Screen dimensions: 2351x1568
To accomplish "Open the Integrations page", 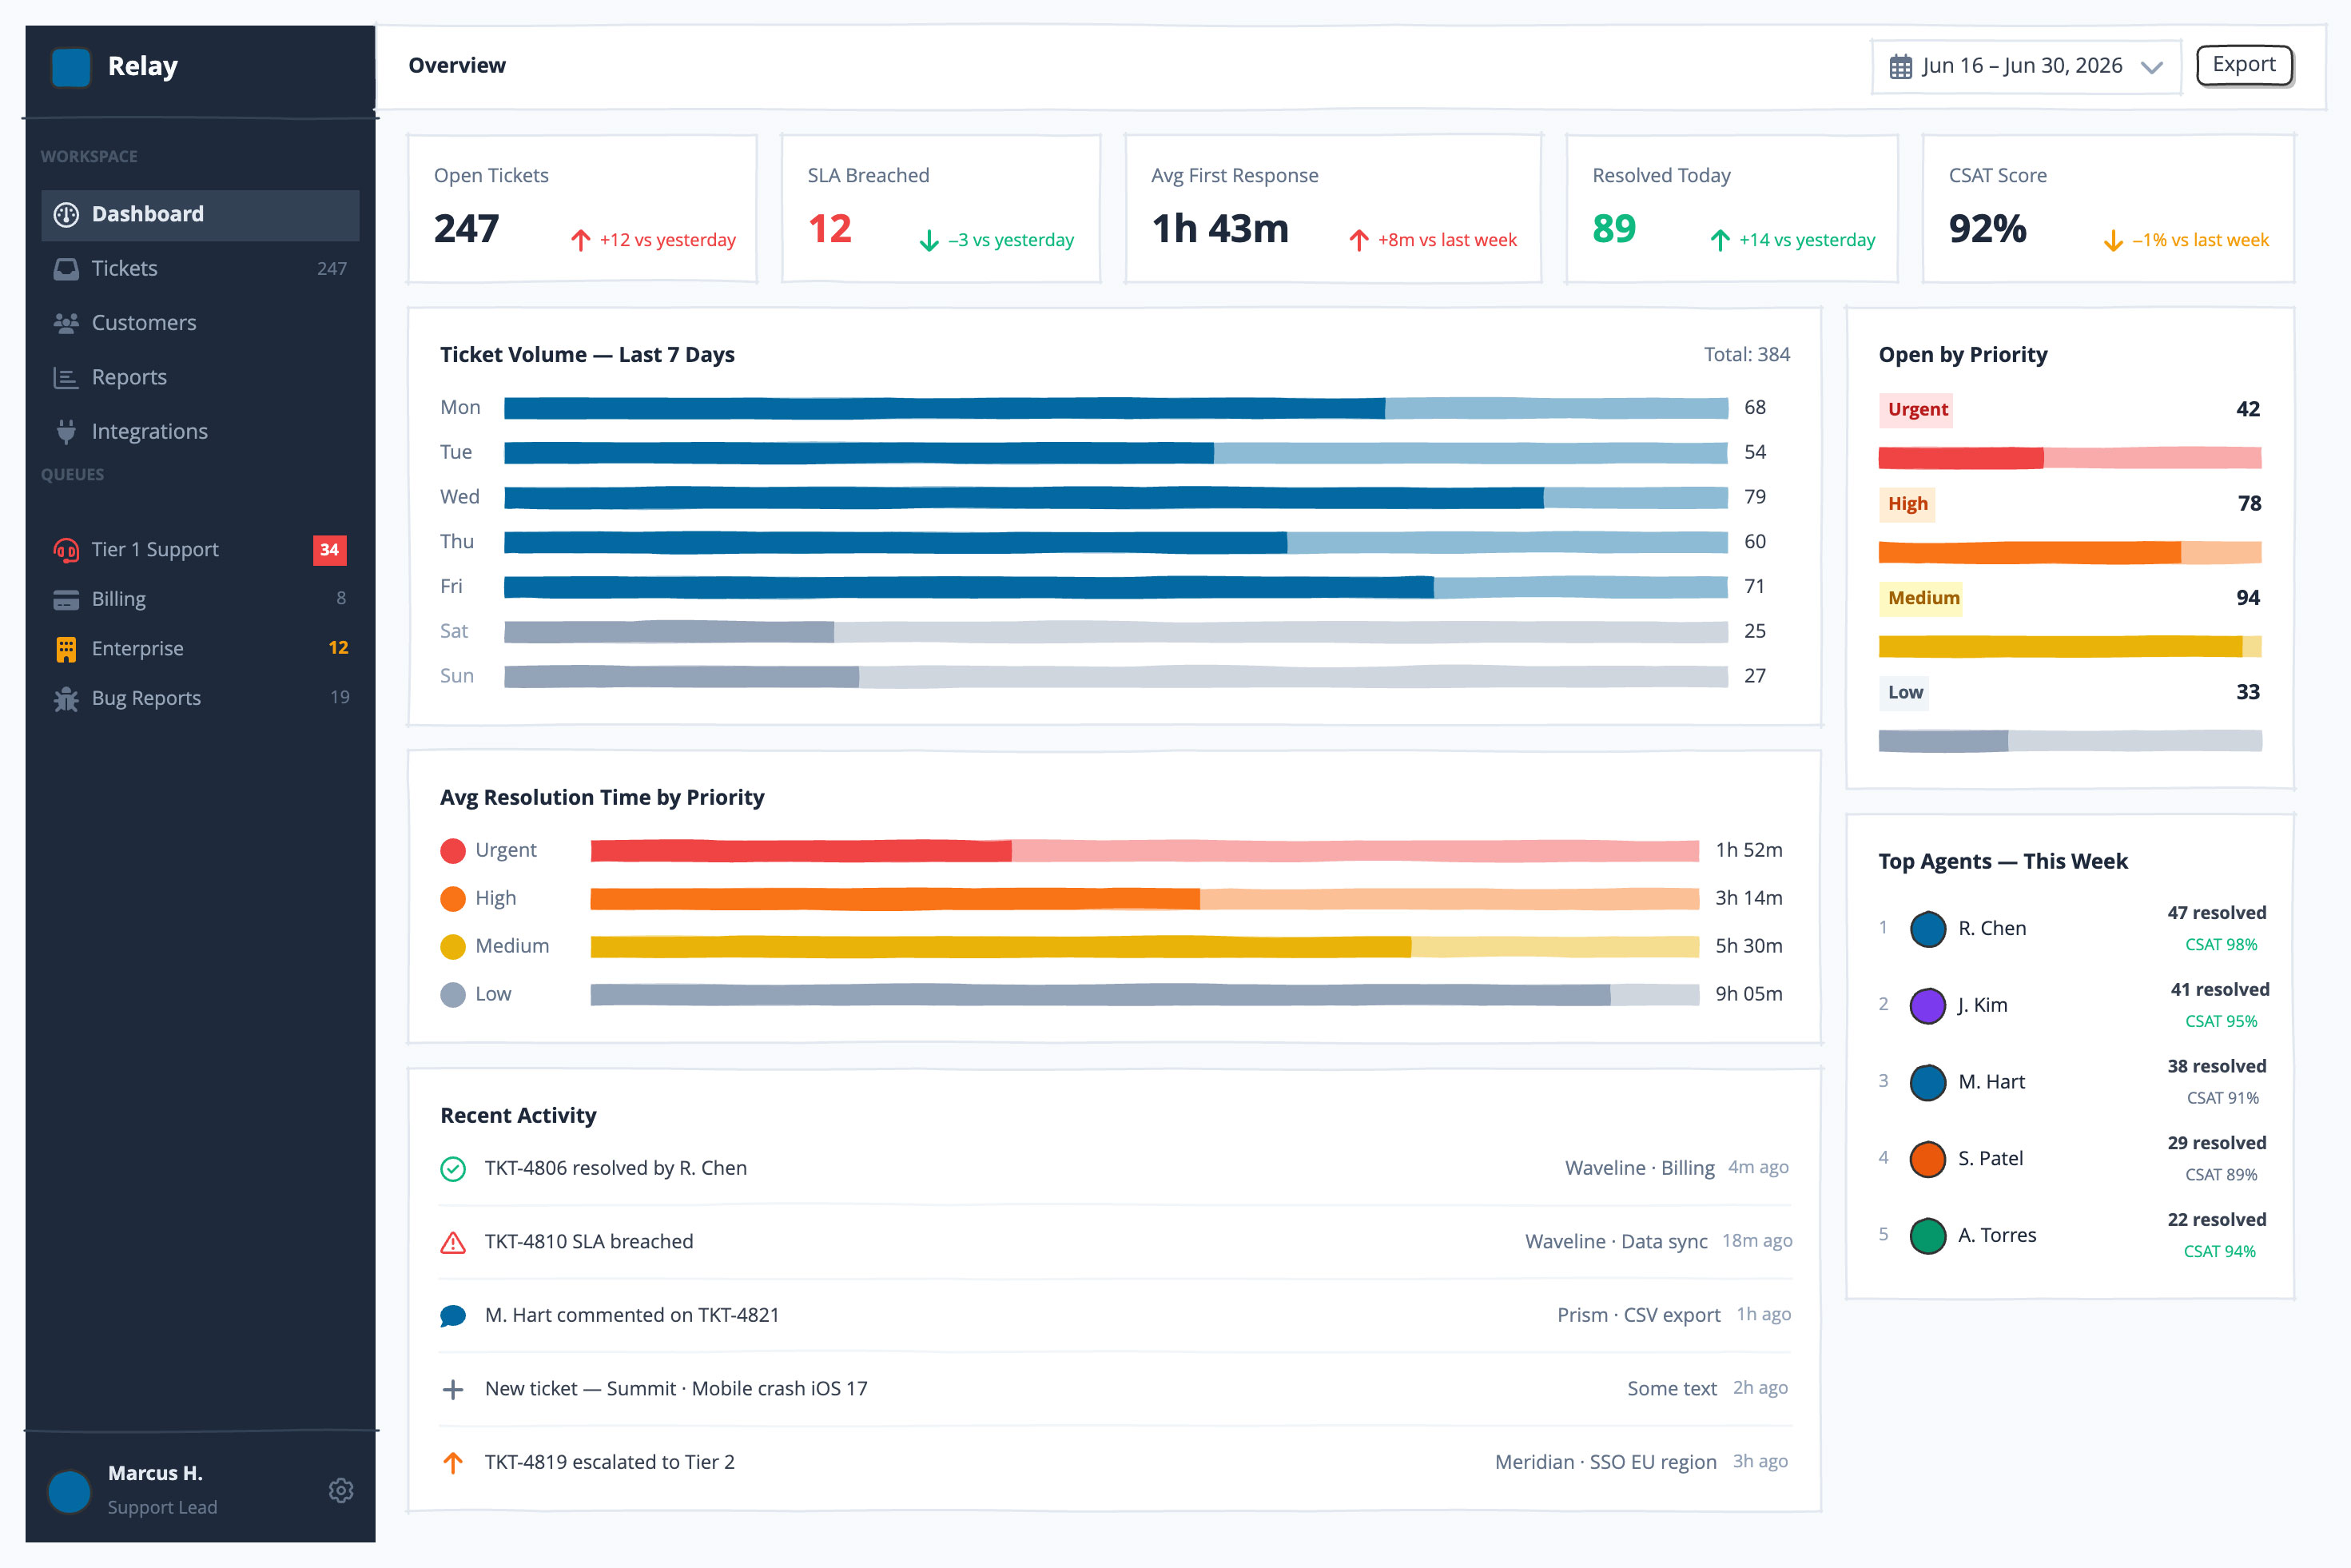I will click(200, 431).
